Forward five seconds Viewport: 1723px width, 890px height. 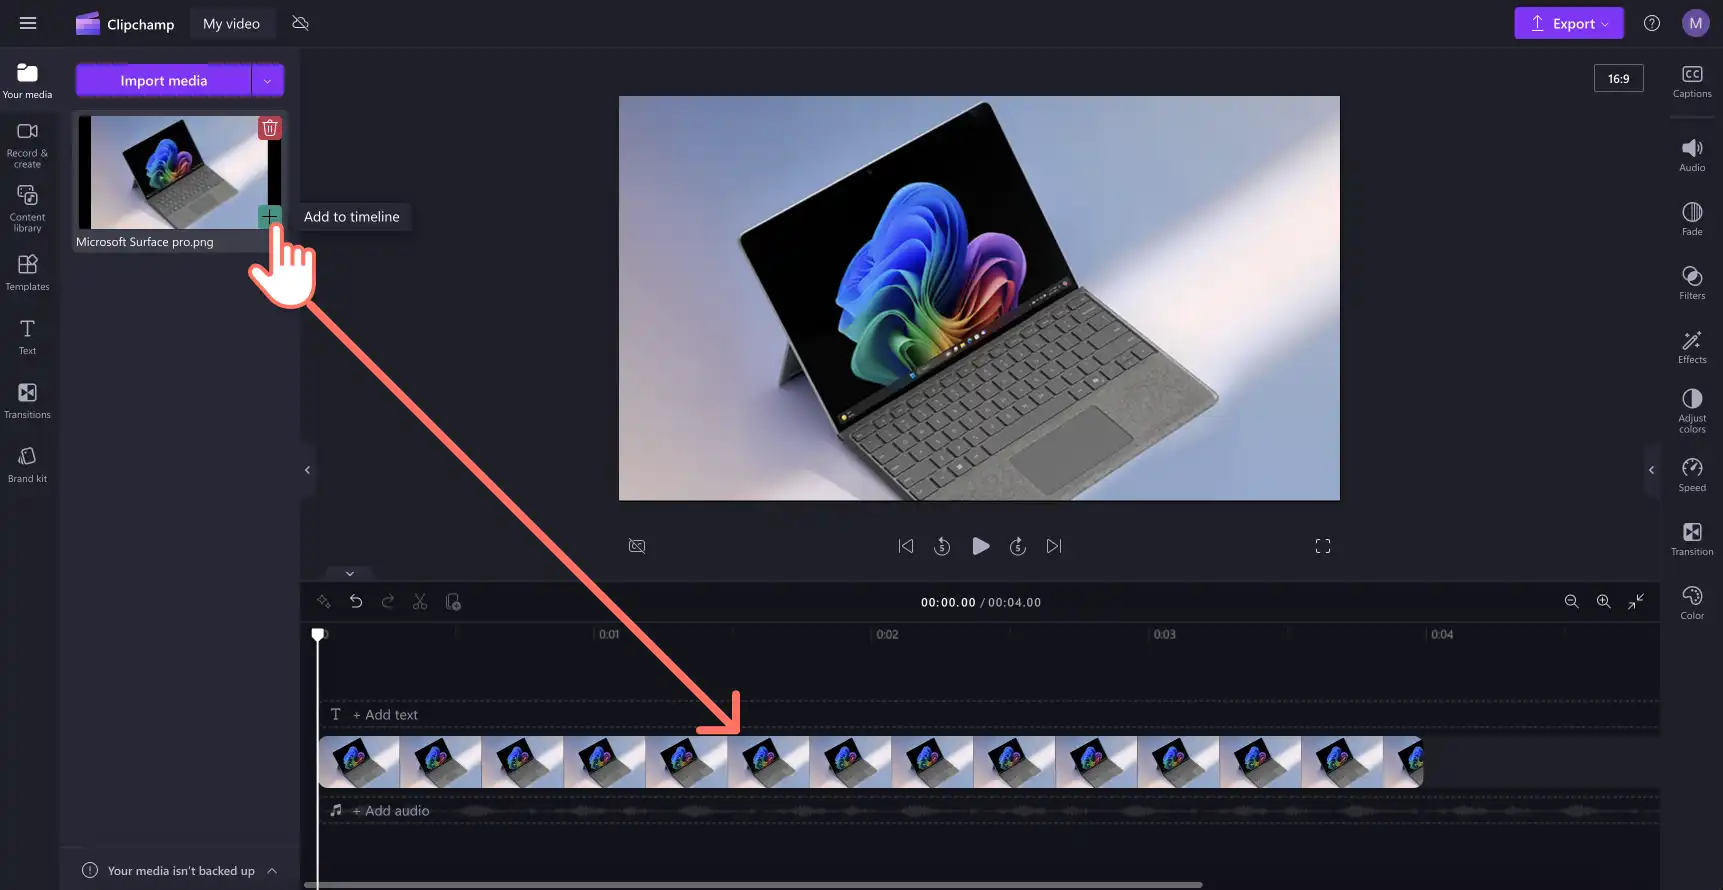pyautogui.click(x=1018, y=546)
